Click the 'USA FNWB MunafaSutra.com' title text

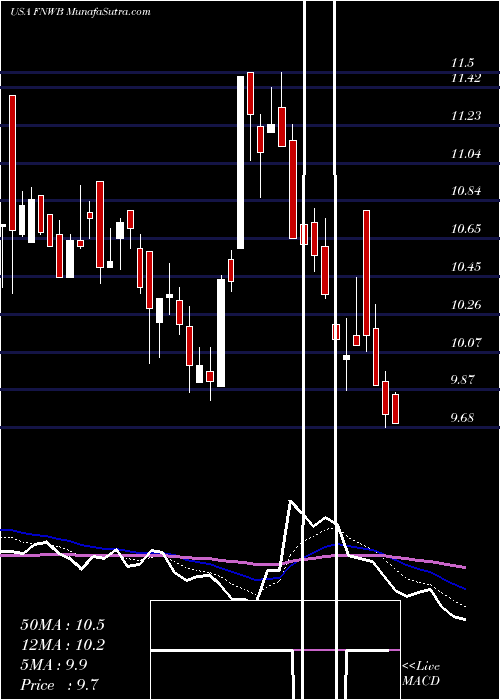(80, 12)
